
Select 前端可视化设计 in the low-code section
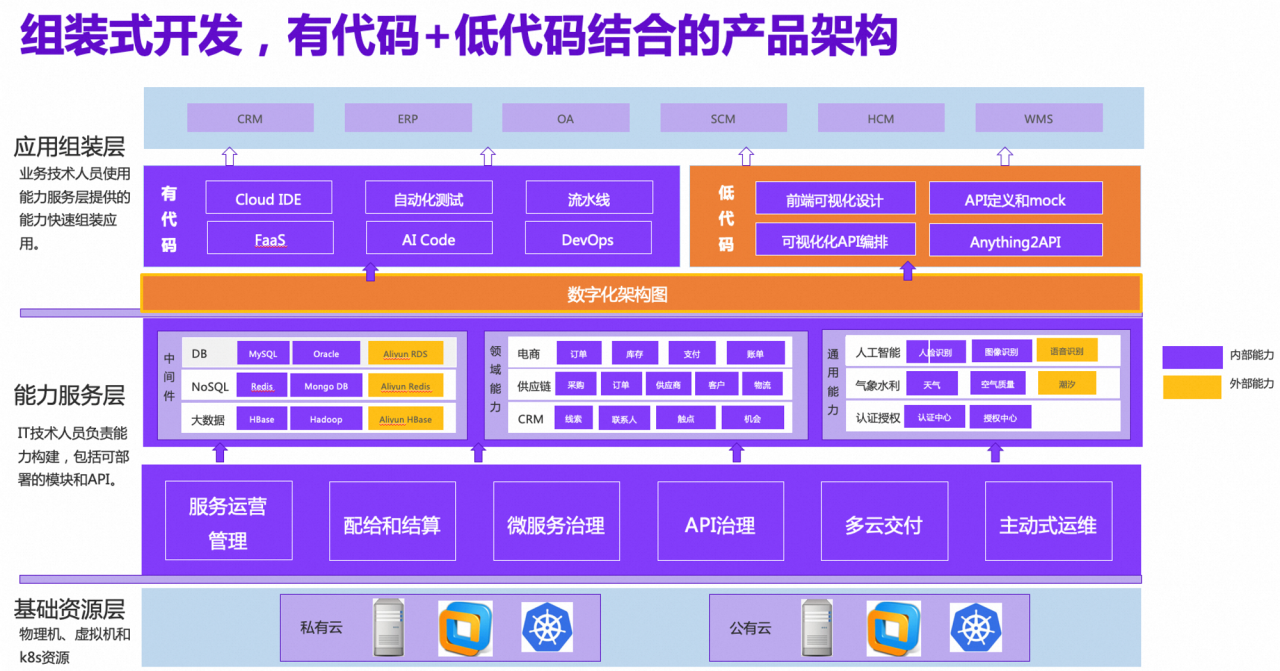835,197
